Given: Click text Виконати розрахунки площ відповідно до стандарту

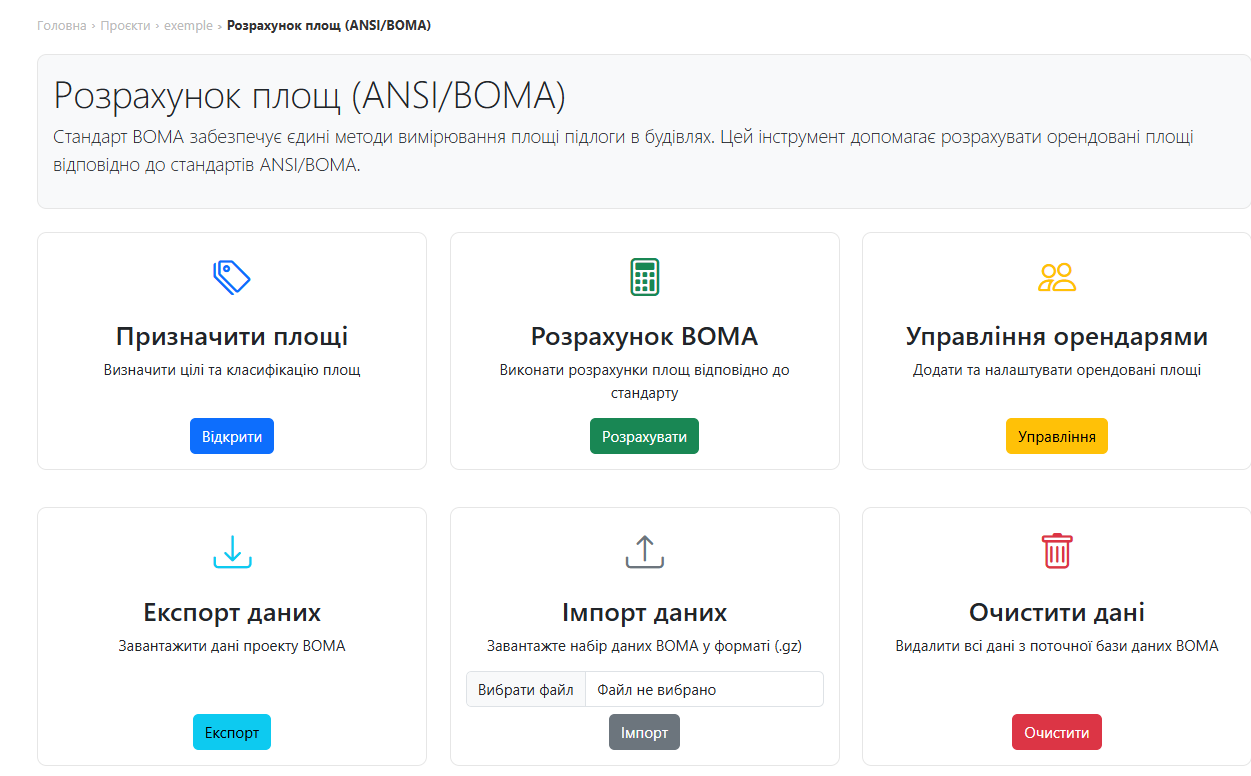Looking at the screenshot, I should point(644,381).
